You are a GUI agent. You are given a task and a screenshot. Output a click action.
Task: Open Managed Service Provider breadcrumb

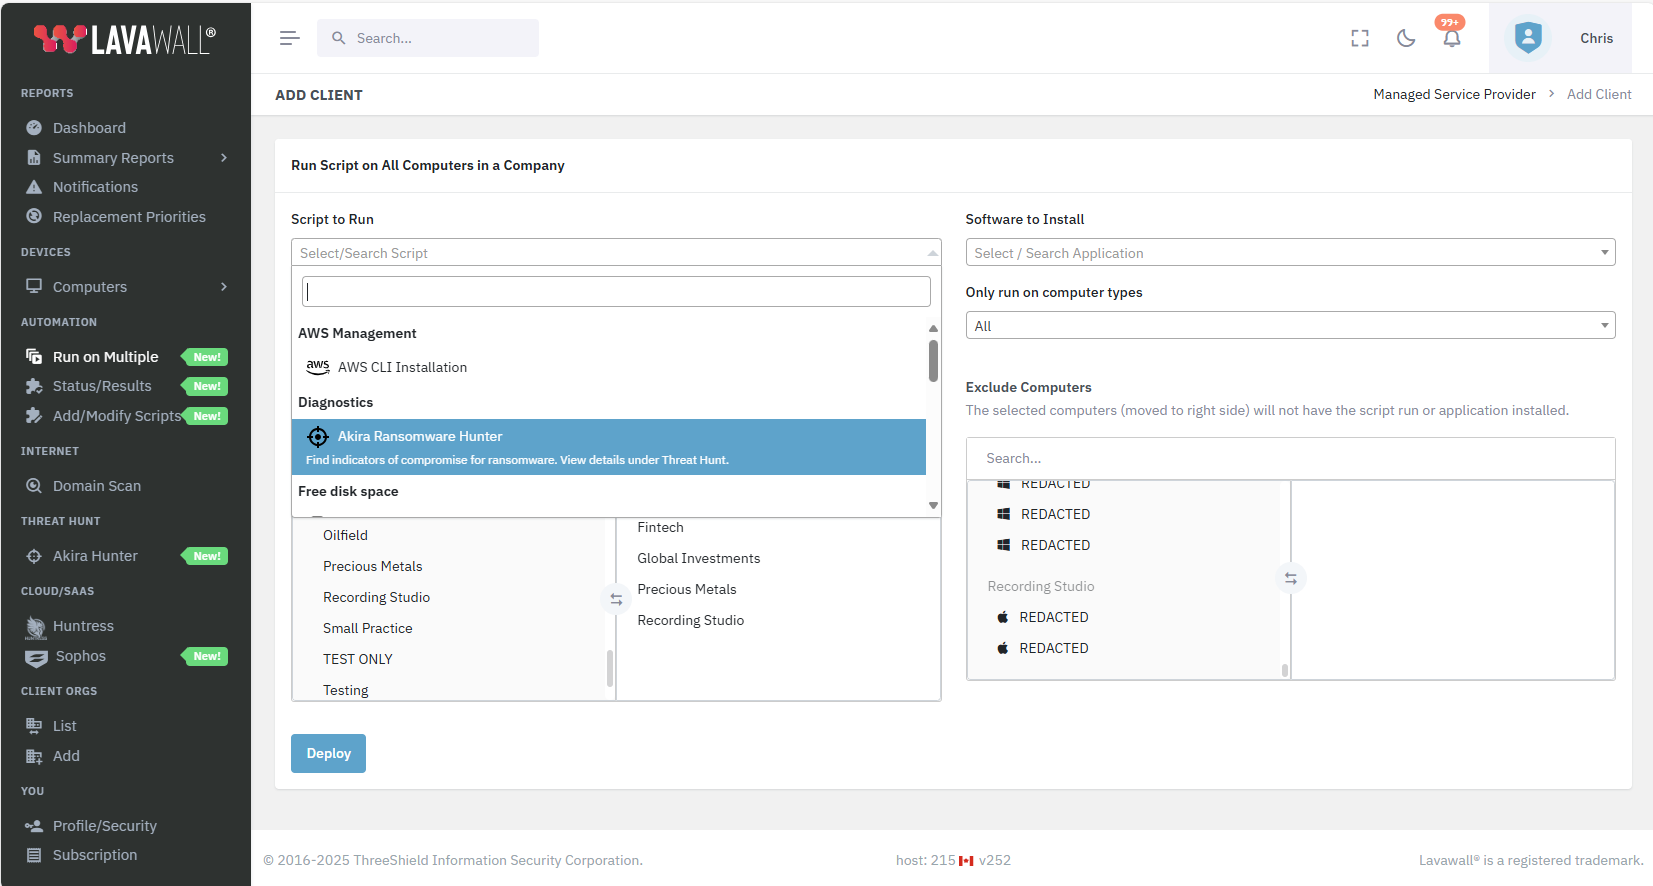tap(1454, 94)
